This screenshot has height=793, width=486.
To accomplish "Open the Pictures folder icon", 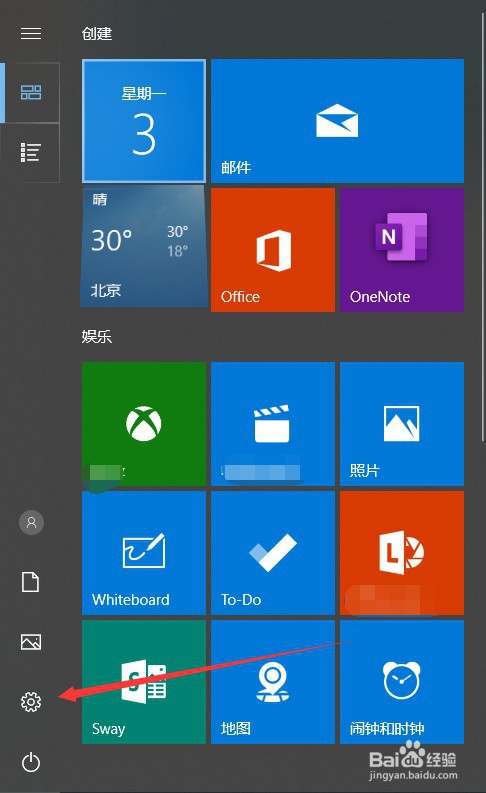I will pos(31,642).
